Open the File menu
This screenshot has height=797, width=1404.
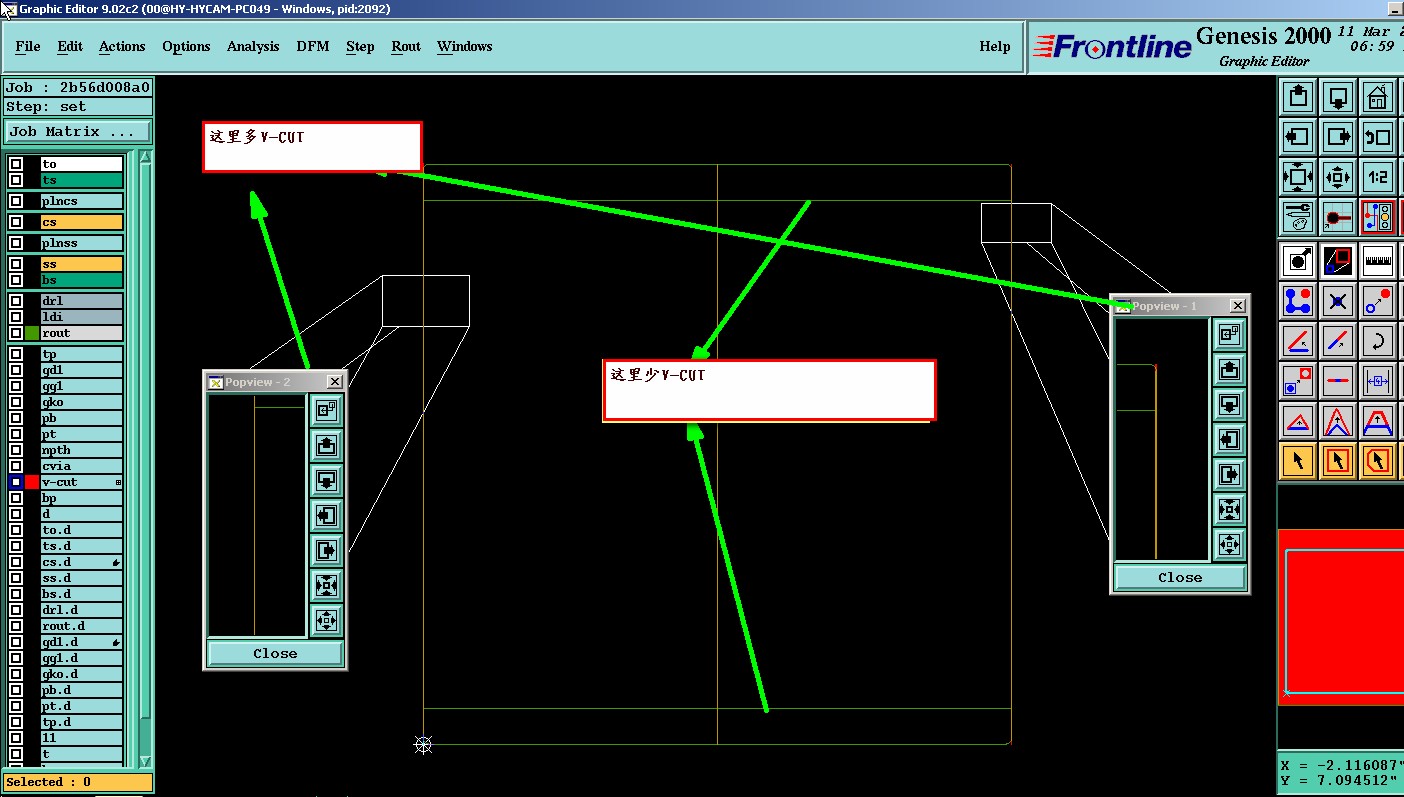28,46
